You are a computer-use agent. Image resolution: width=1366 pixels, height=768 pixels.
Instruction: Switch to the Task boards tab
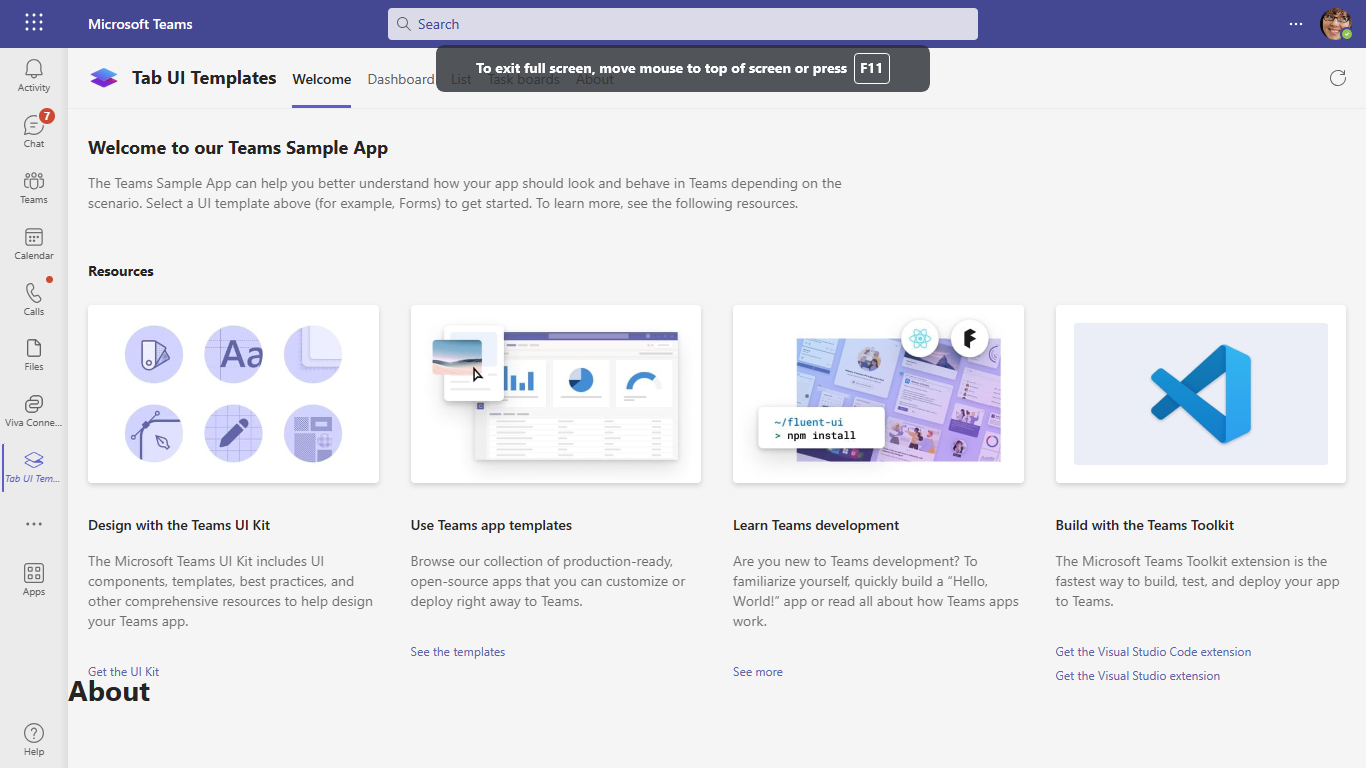tap(524, 79)
